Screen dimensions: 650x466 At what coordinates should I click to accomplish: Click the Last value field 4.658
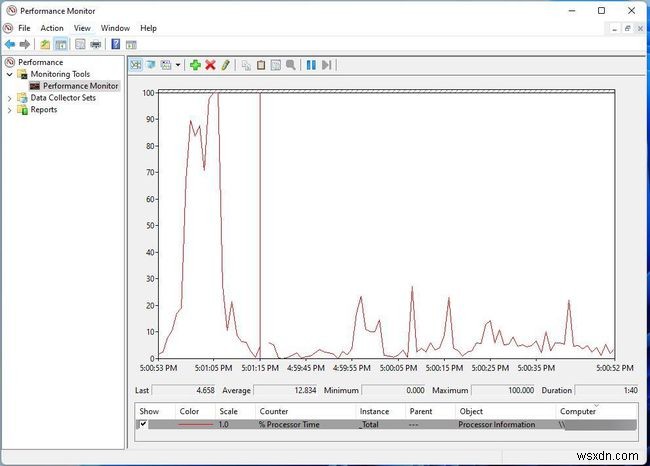184,390
